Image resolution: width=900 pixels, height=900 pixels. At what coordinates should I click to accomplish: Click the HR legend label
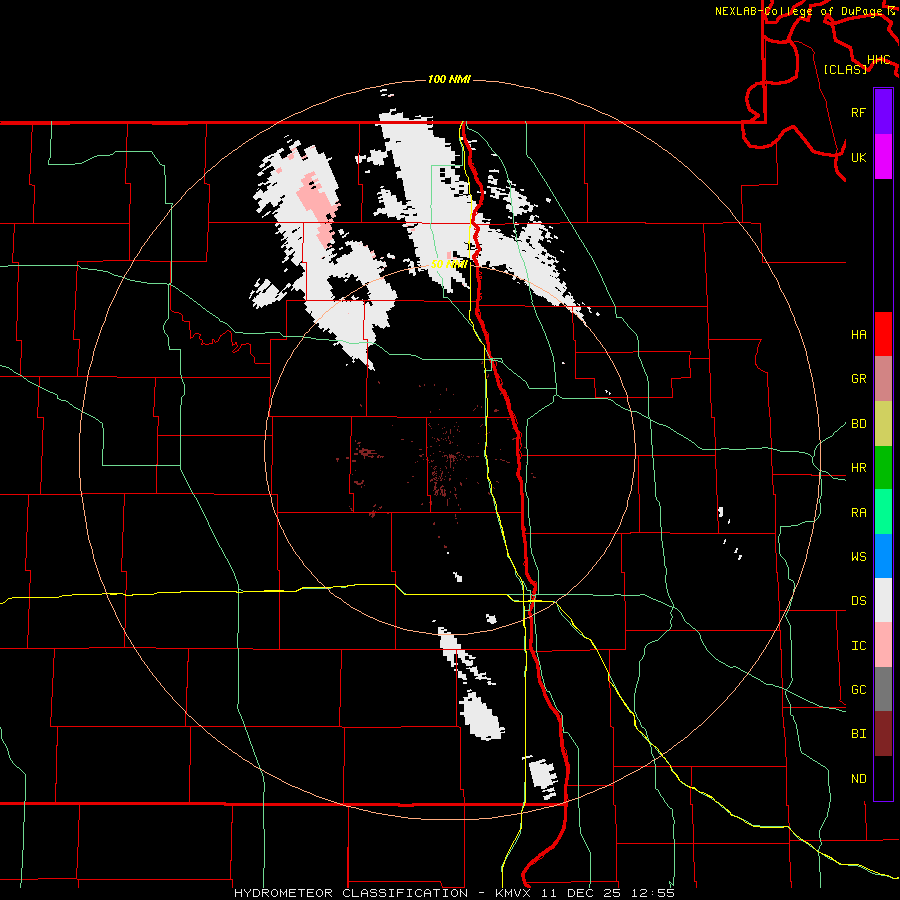tap(859, 468)
